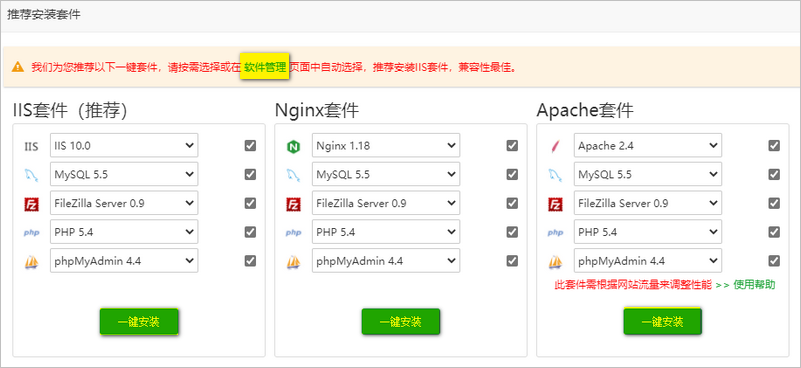
Task: Open PHP 5.4 dropdown in Nginx suite
Action: 386,232
